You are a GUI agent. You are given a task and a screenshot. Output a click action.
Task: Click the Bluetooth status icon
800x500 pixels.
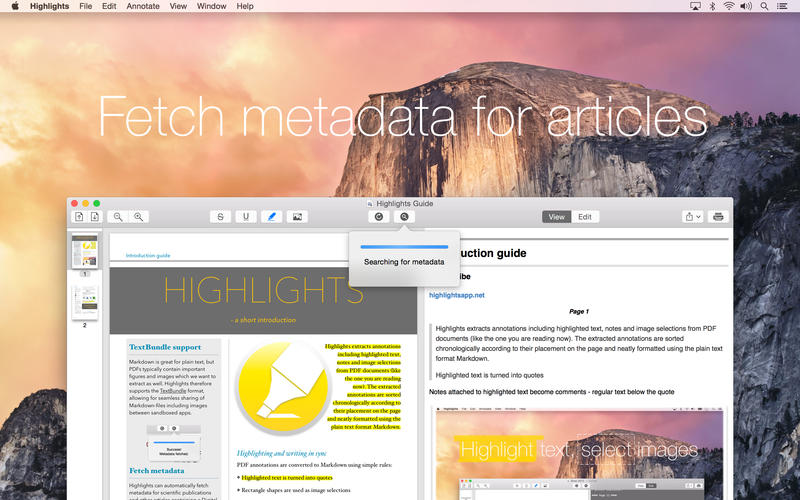coord(712,6)
